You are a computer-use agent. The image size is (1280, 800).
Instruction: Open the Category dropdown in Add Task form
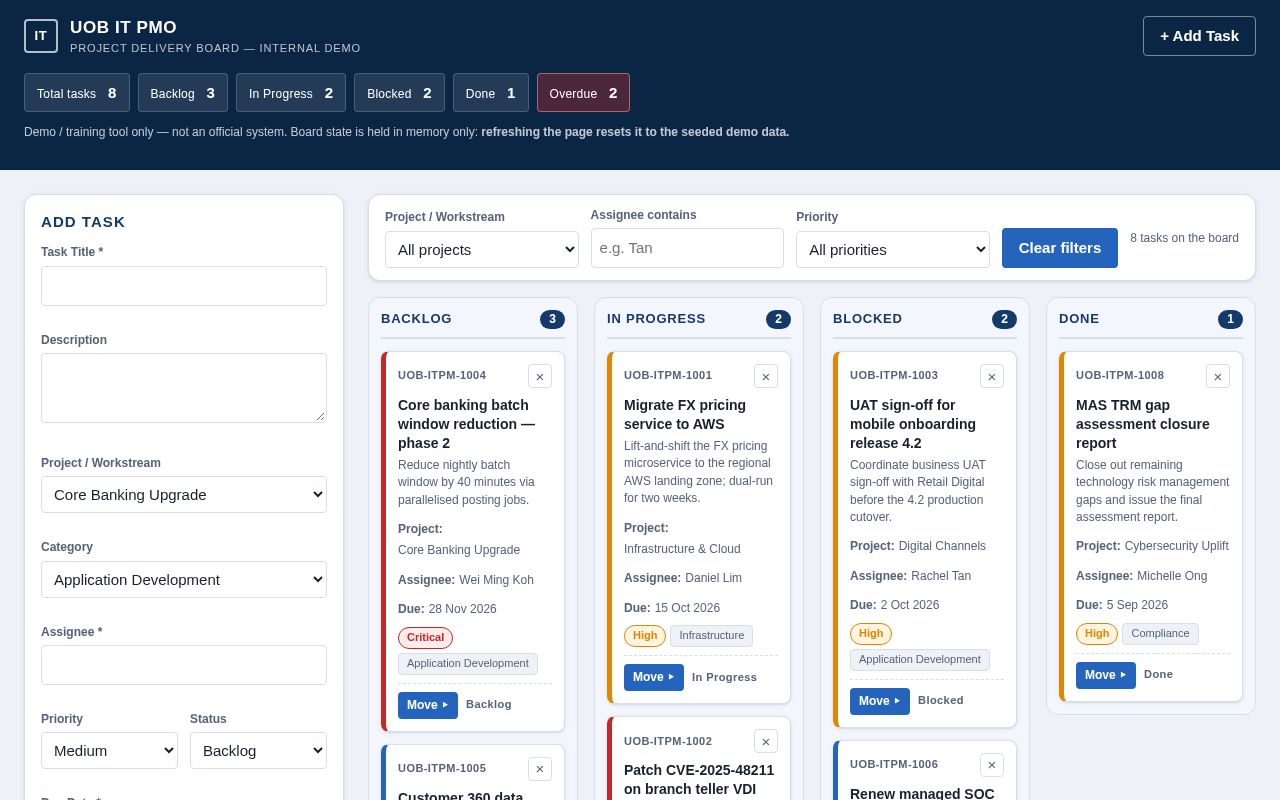pos(184,580)
